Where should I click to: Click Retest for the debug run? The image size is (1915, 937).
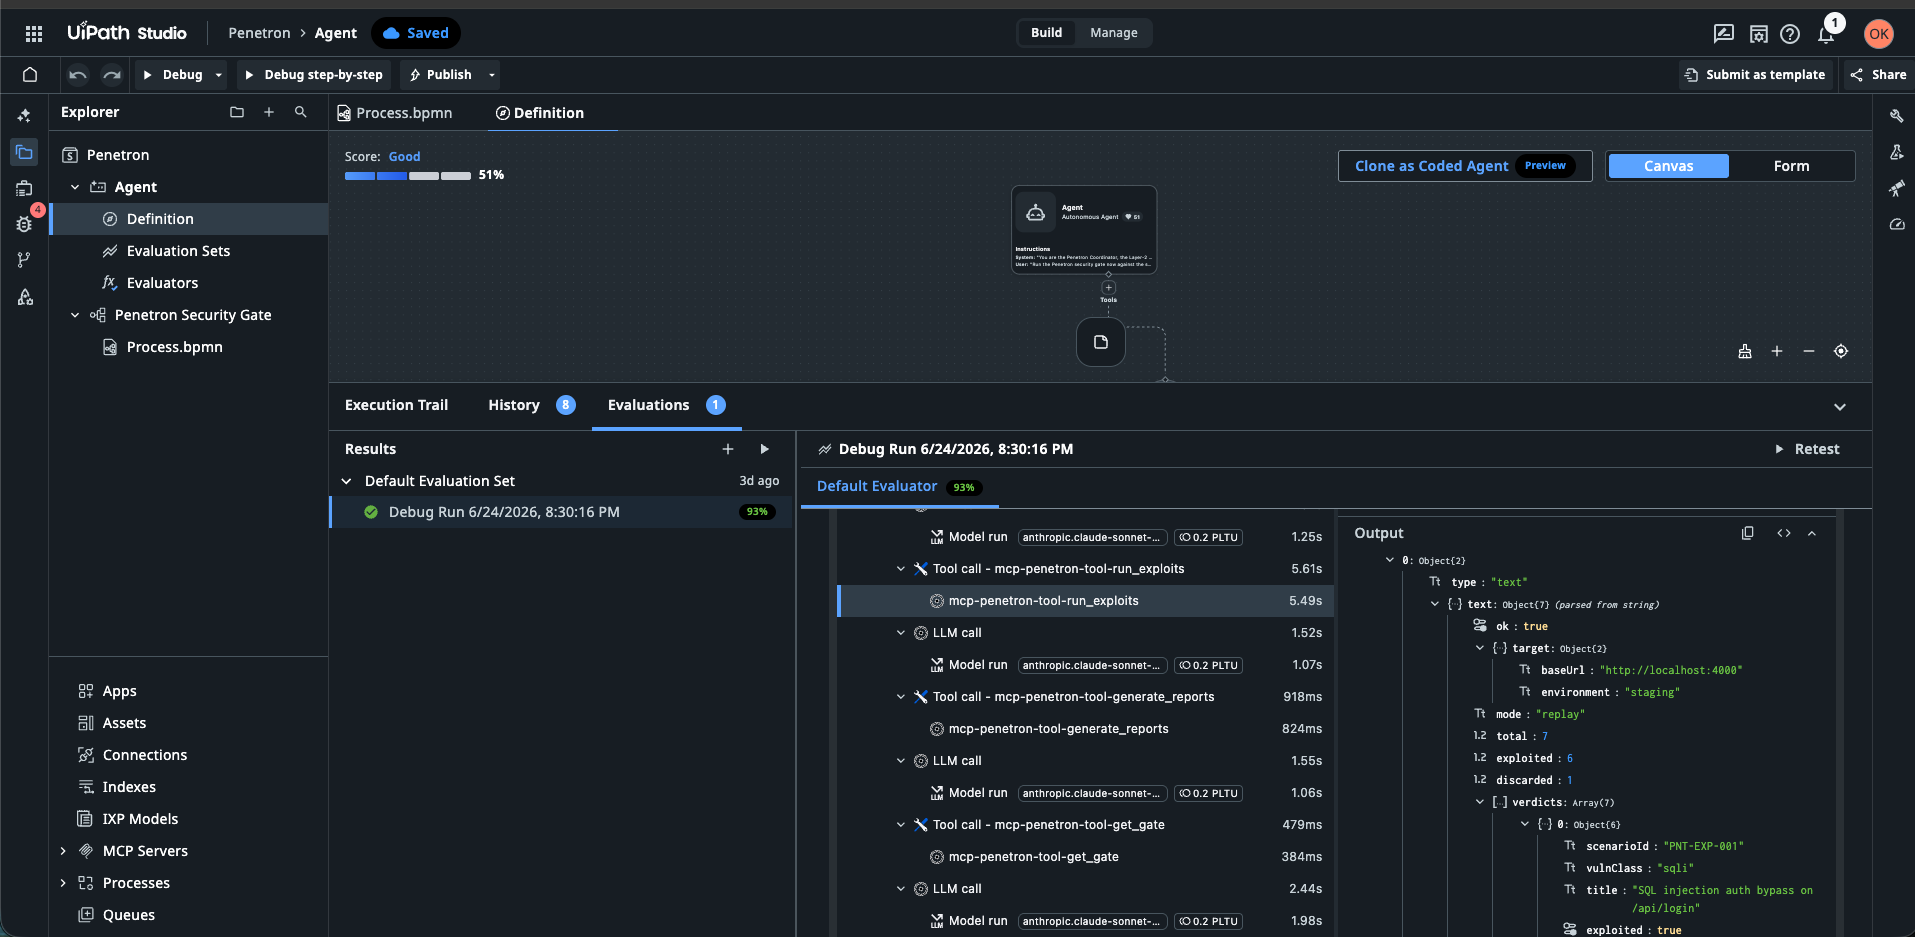point(1807,449)
